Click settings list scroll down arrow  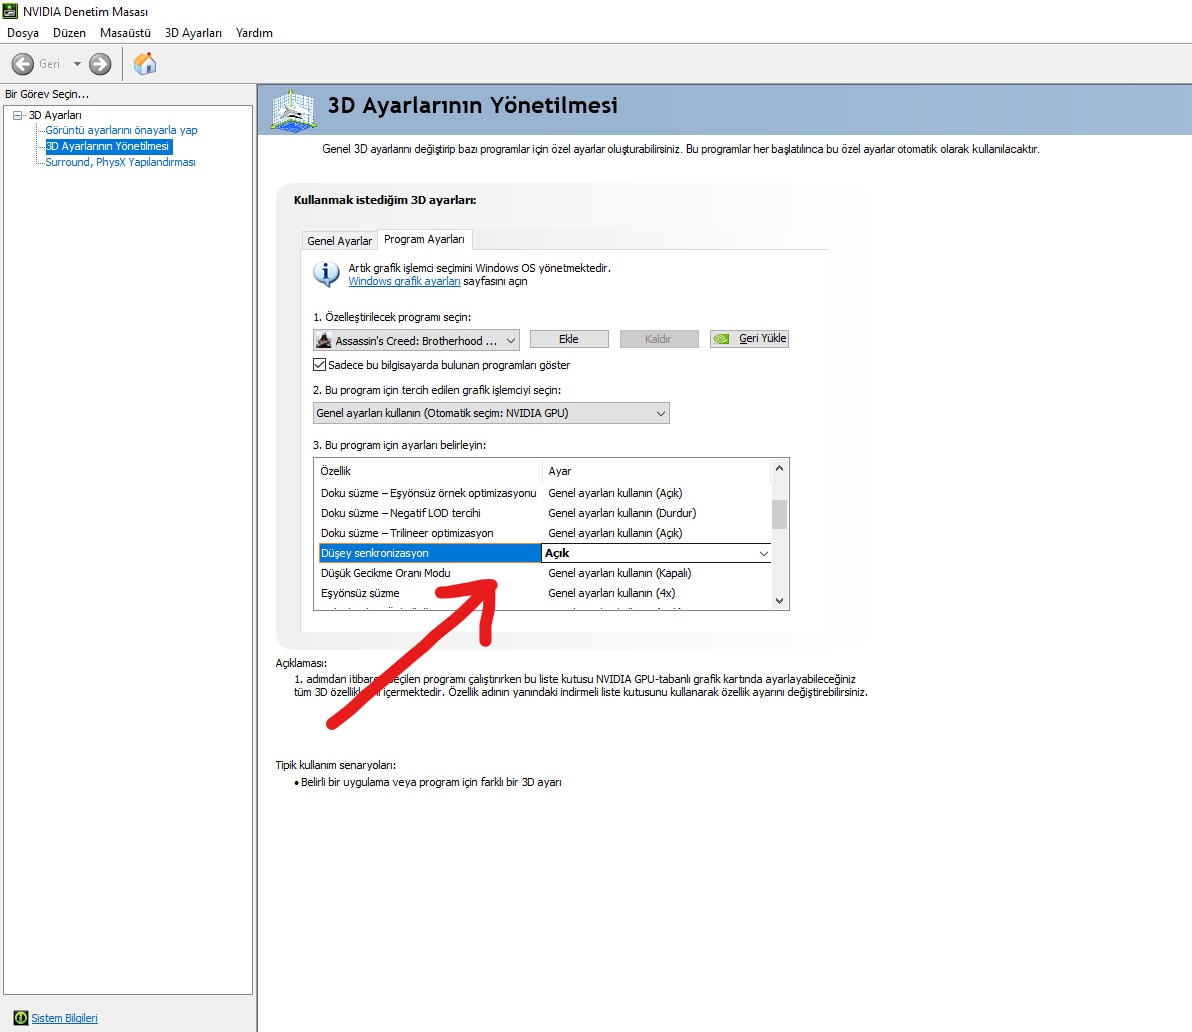click(x=779, y=600)
